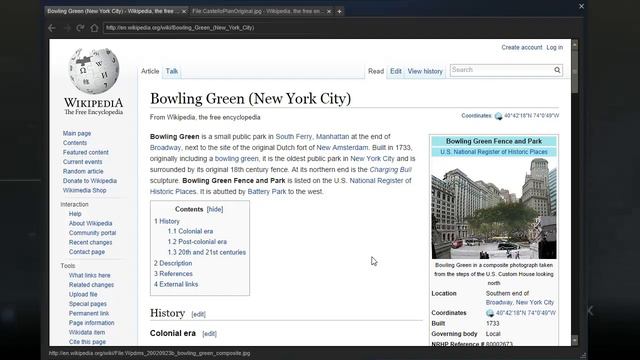Open U.S. National Register of Historic Places link
This screenshot has width=640, height=360.
(494, 152)
